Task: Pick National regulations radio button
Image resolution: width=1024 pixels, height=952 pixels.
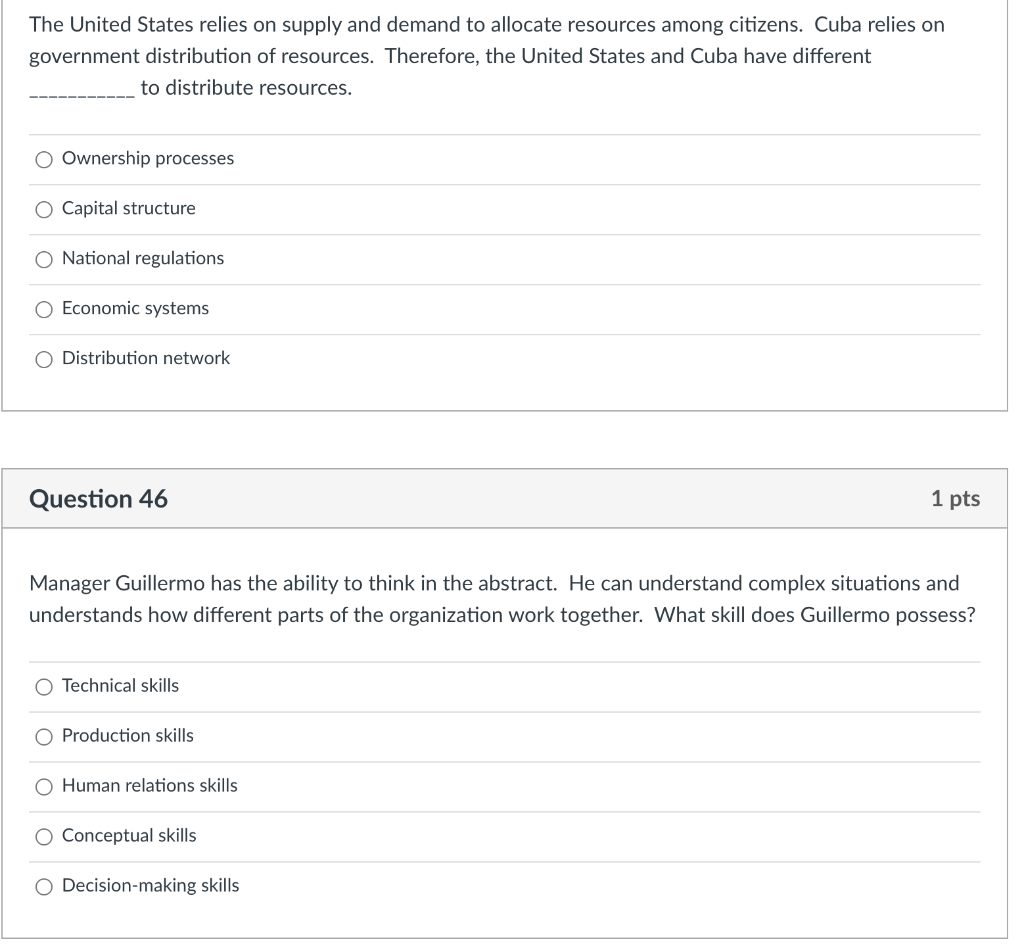Action: pyautogui.click(x=44, y=259)
